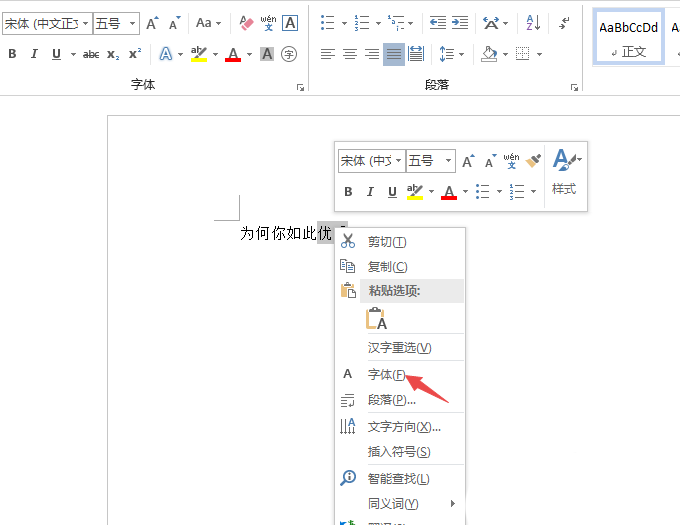Open phonetic guide in mini toolbar
This screenshot has height=525, width=680.
click(x=511, y=161)
